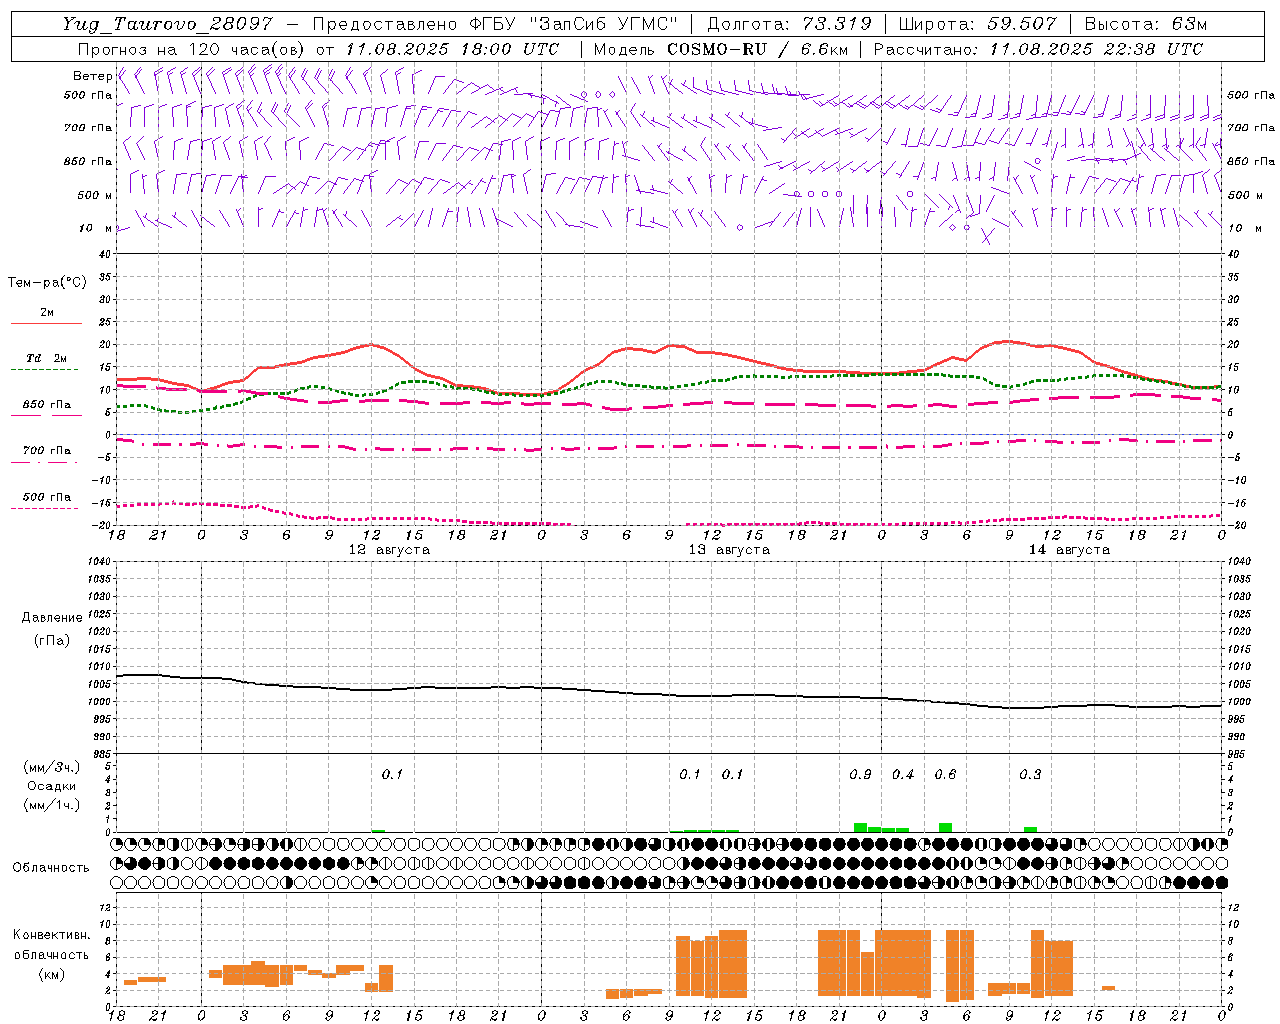Click the (мм/1ч.) units label
Image resolution: width=1280 pixels, height=1024 pixels.
52,805
